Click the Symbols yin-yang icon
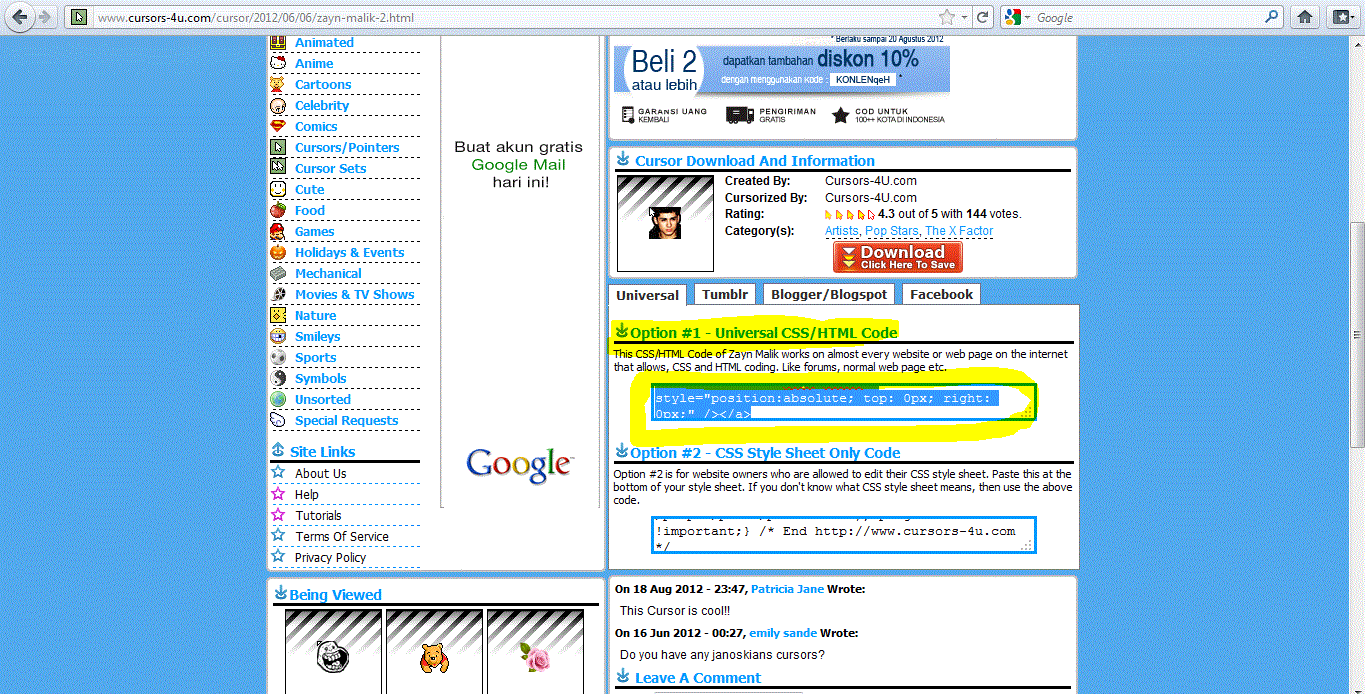Image resolution: width=1365 pixels, height=694 pixels. pyautogui.click(x=278, y=378)
